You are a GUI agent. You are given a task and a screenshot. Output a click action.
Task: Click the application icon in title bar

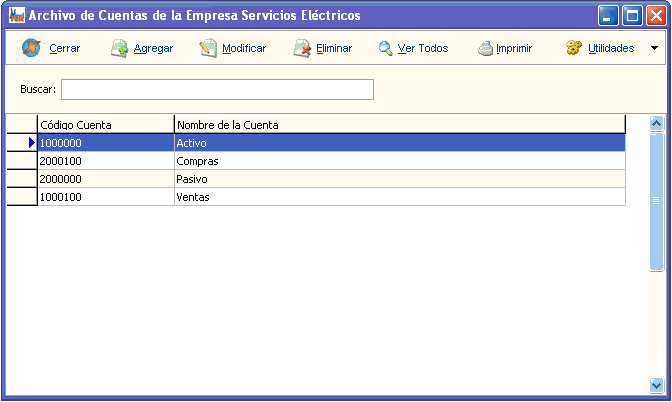16,16
